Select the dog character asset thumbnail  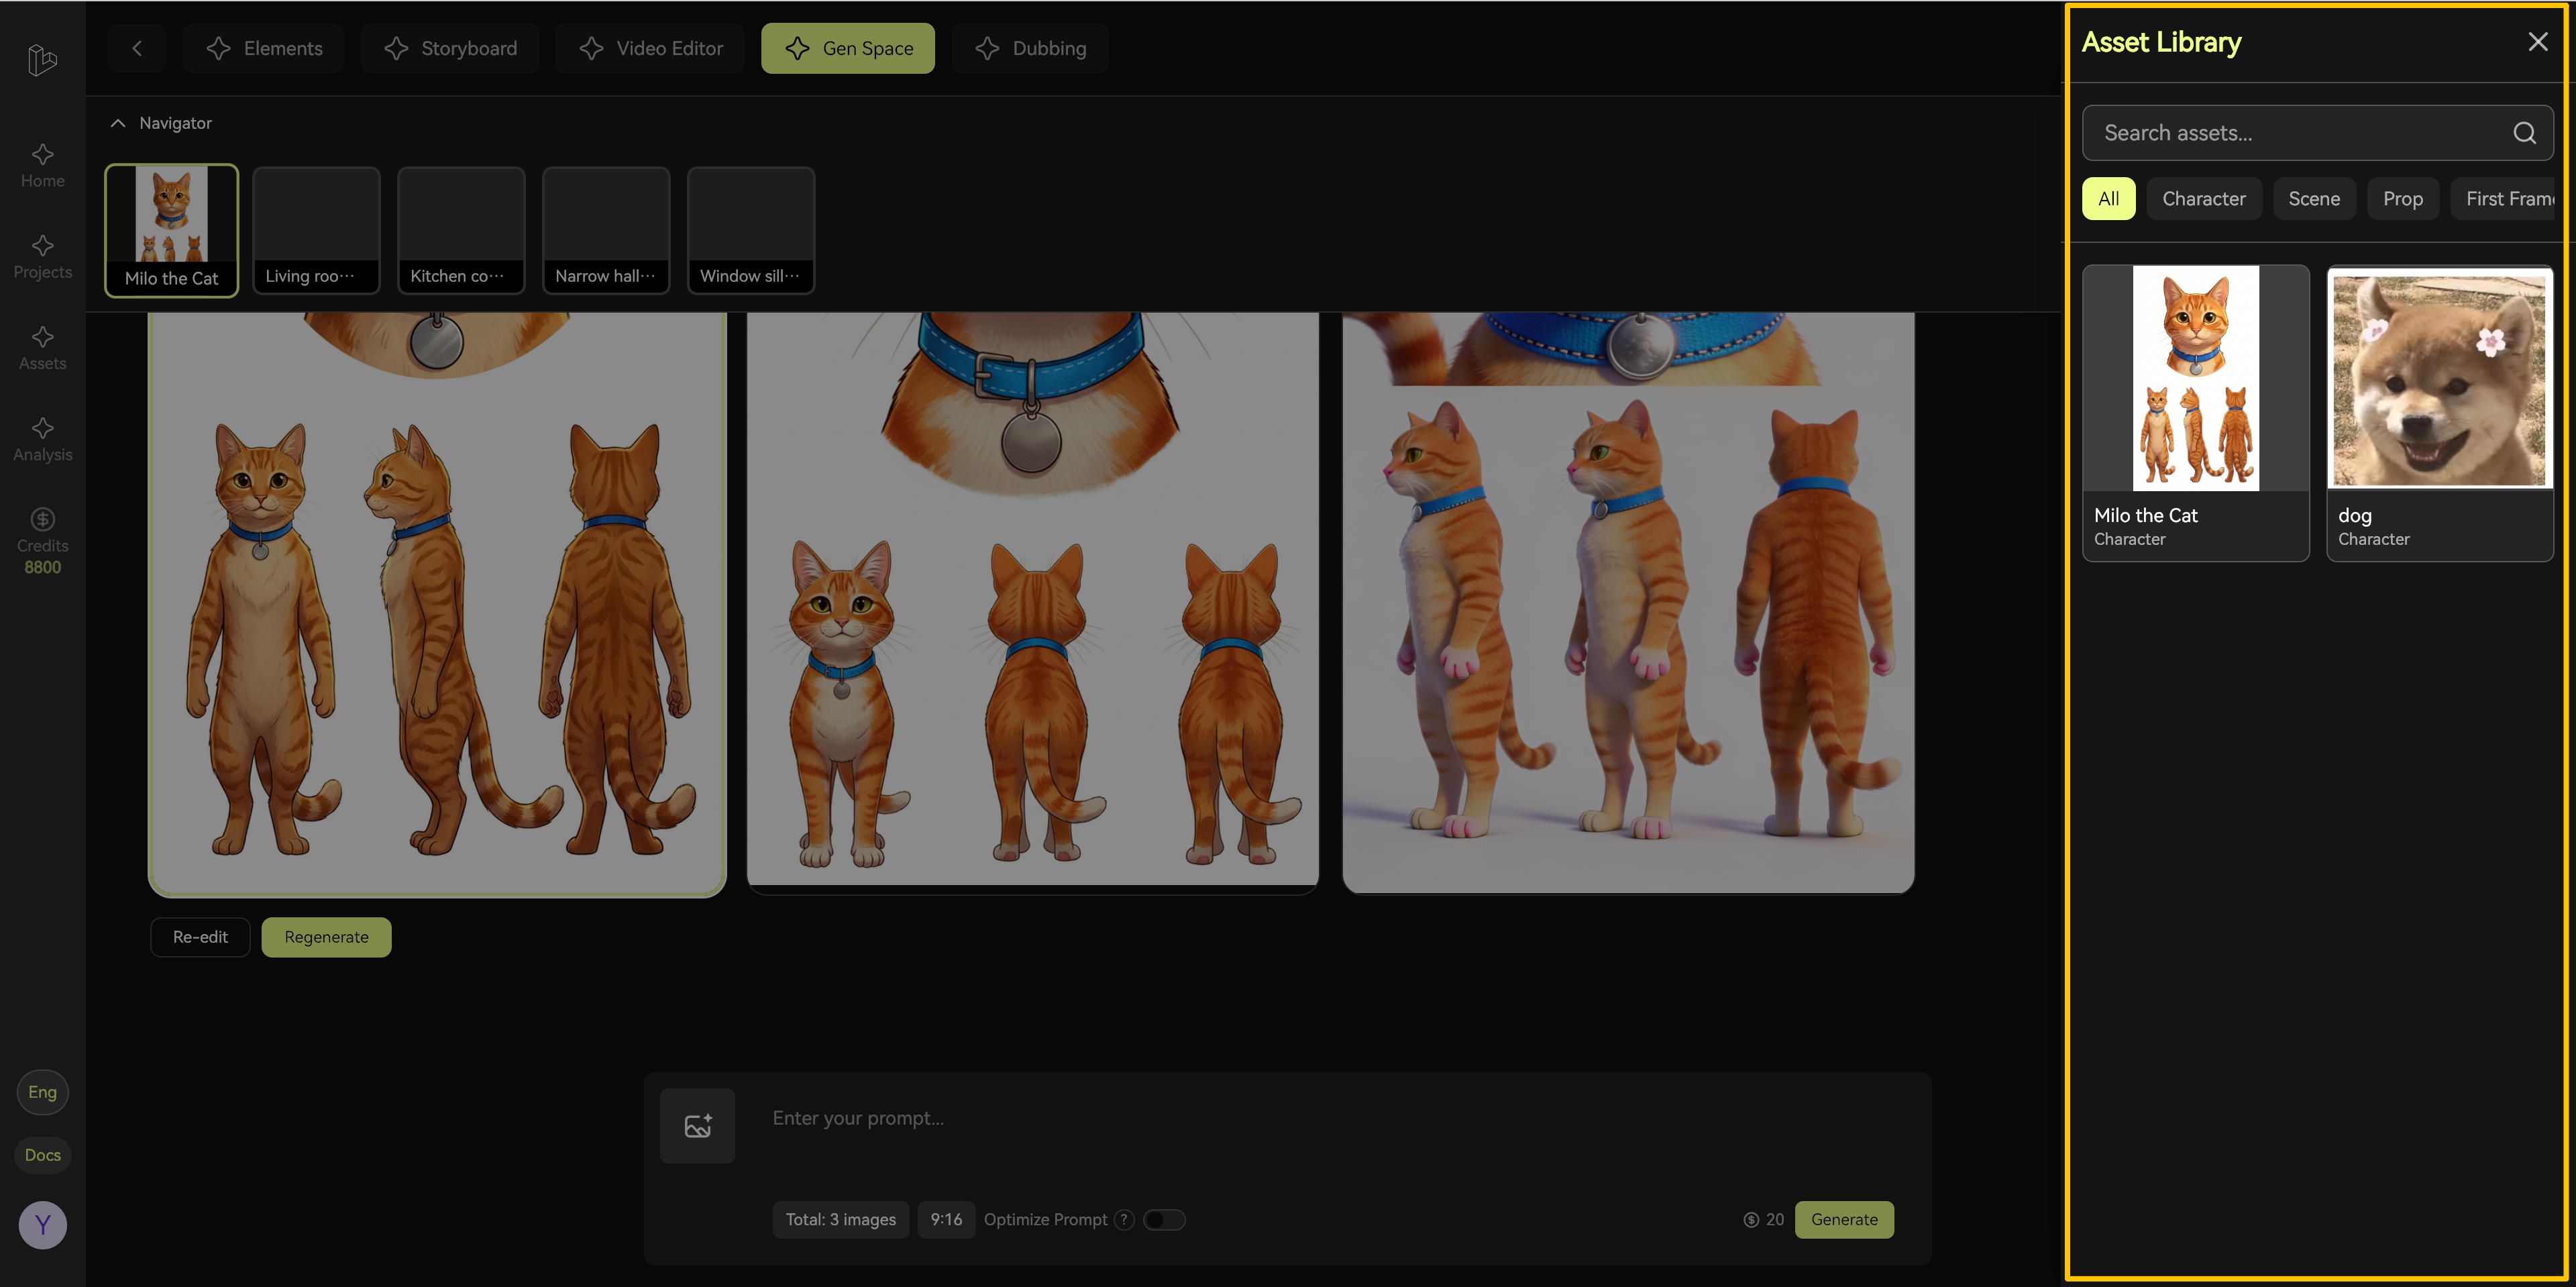[x=2439, y=380]
